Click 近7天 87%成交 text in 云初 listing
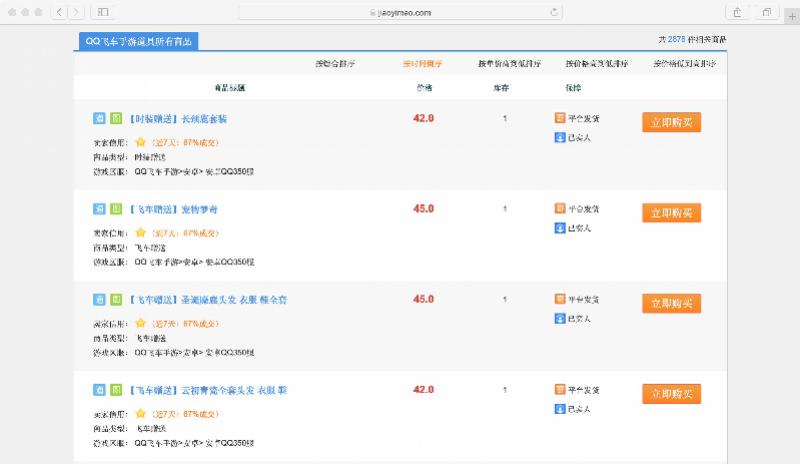 click(185, 414)
